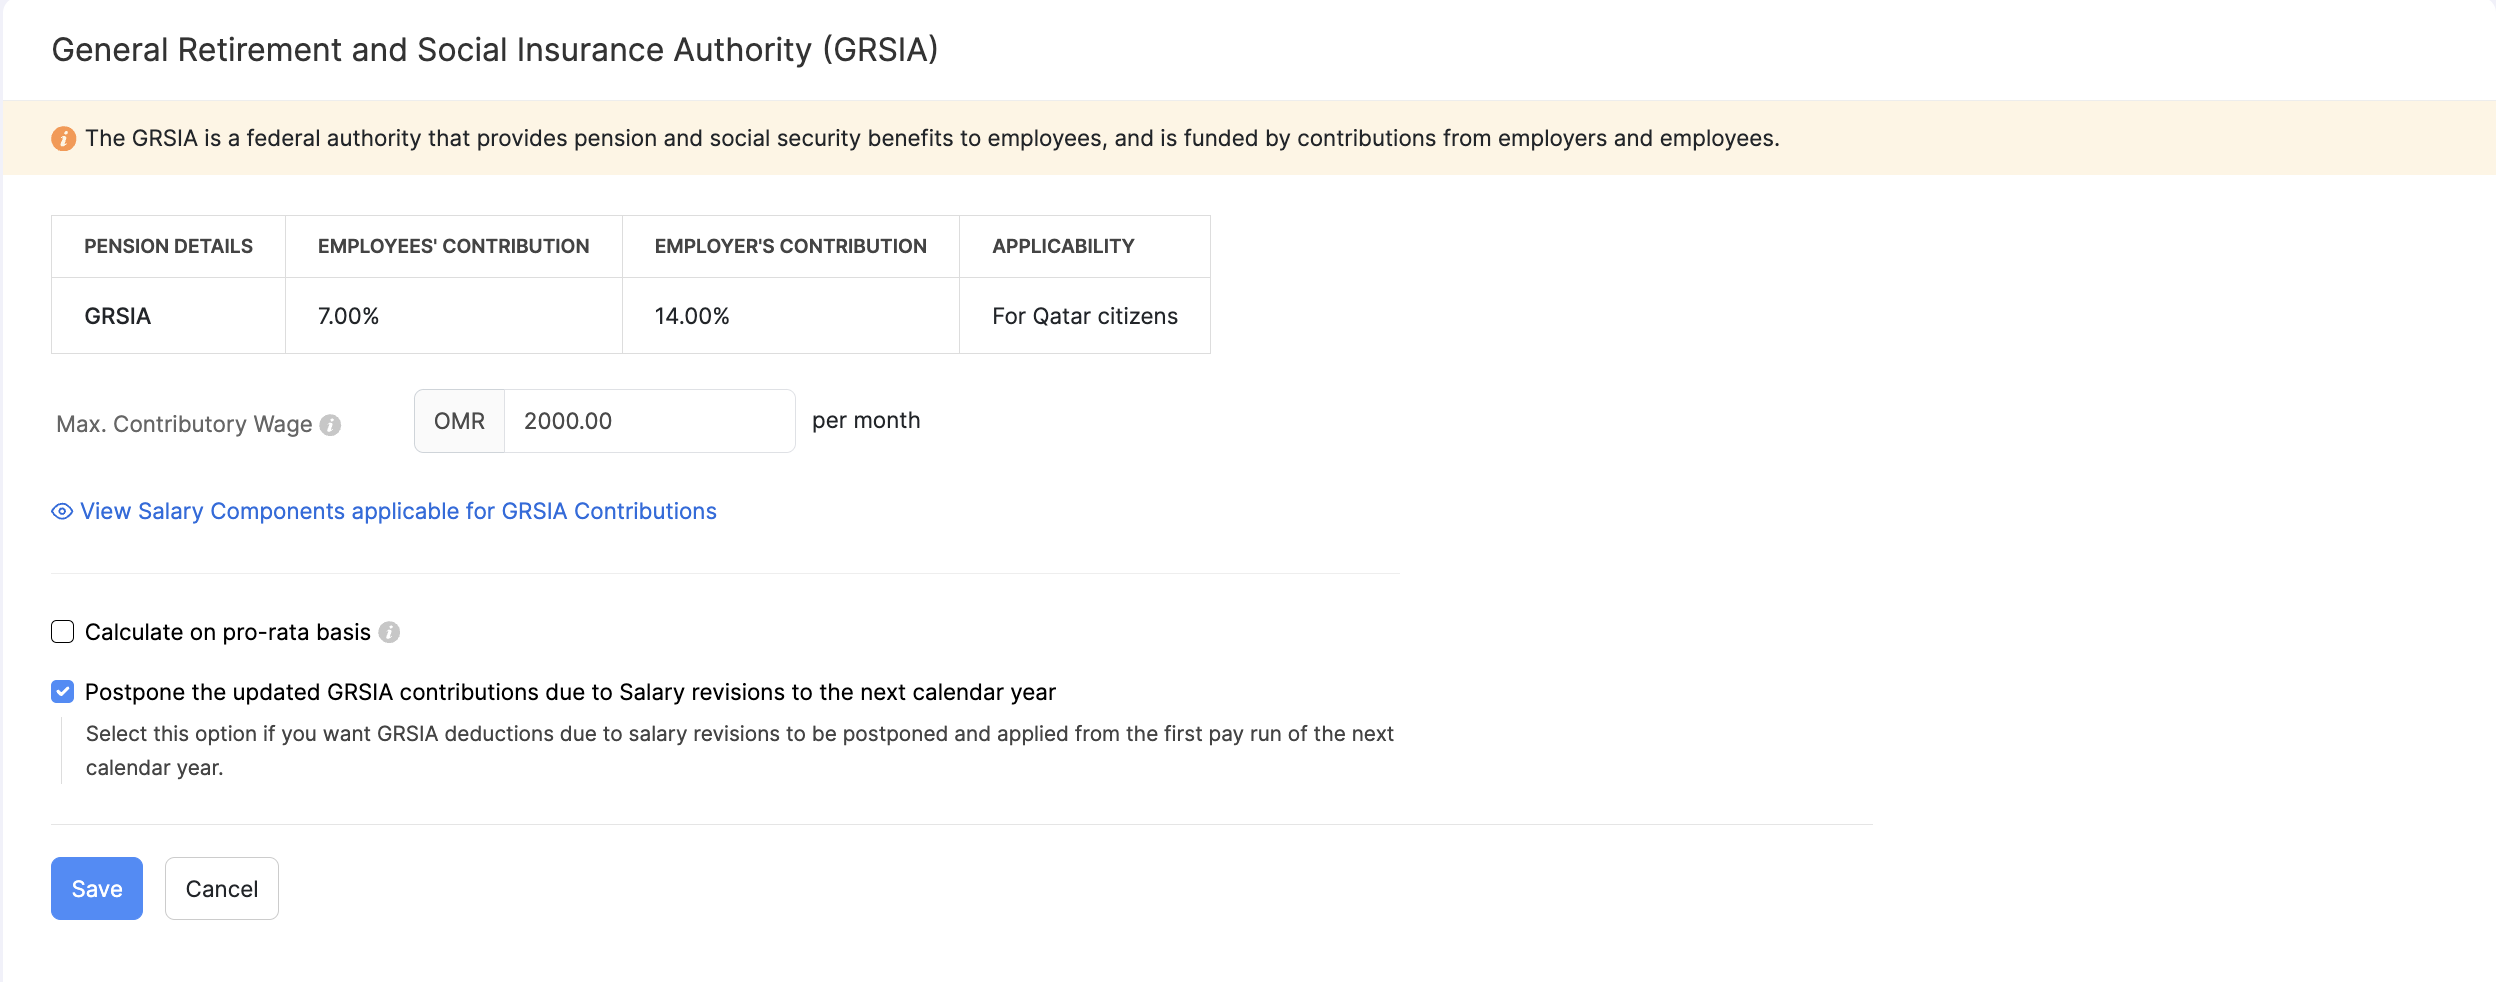Select the GRSIA page title heading

[x=495, y=48]
